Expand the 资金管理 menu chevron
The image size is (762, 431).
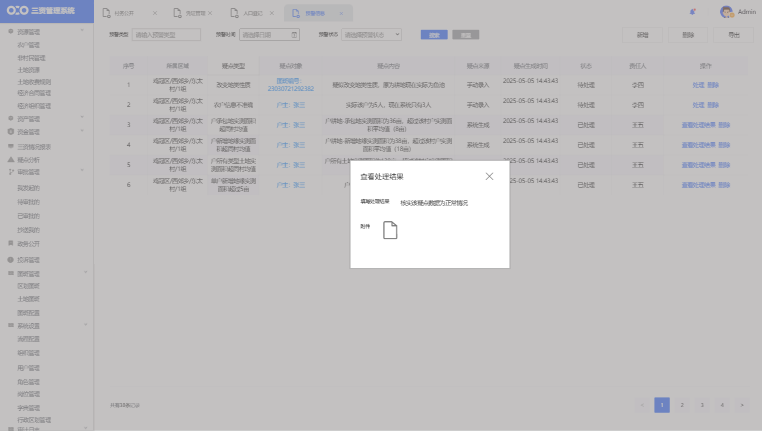click(x=82, y=131)
